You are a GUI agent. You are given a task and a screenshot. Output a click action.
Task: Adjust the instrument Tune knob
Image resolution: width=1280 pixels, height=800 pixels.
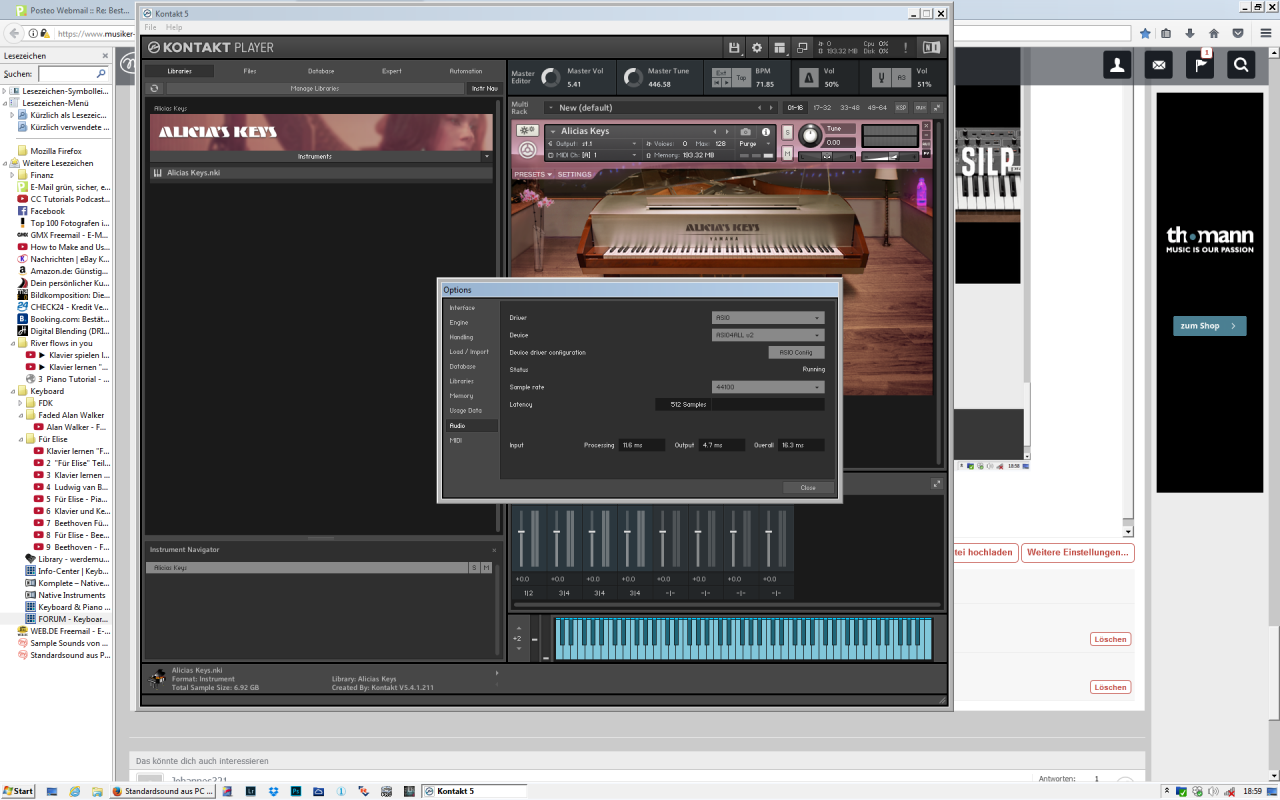click(x=809, y=135)
